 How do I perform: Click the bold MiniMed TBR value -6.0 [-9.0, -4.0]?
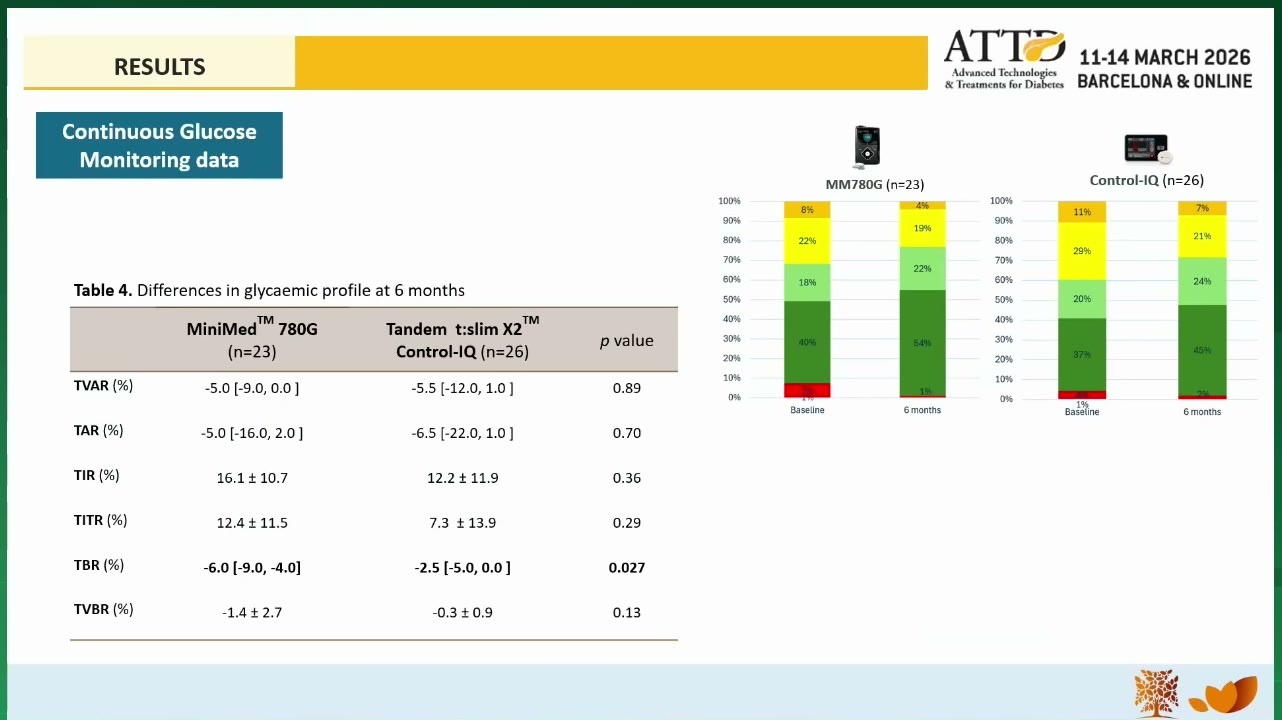(252, 567)
